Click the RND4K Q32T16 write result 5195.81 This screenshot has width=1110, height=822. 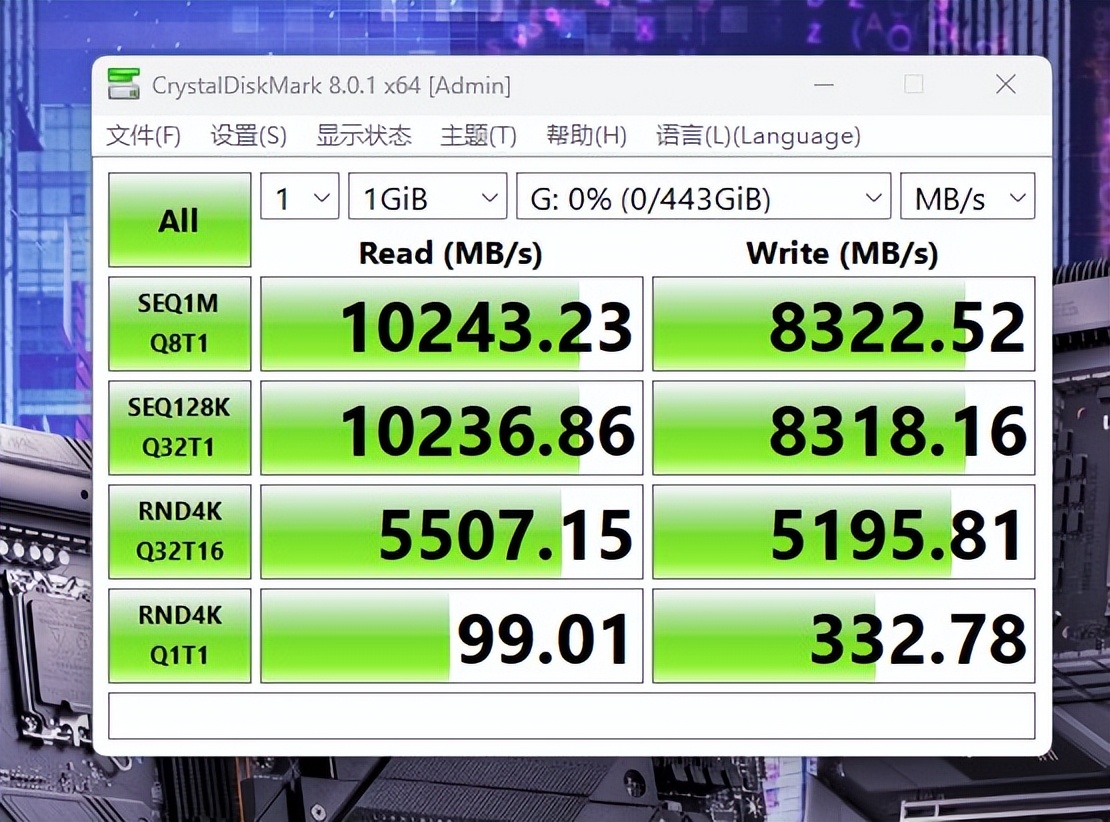pyautogui.click(x=844, y=532)
